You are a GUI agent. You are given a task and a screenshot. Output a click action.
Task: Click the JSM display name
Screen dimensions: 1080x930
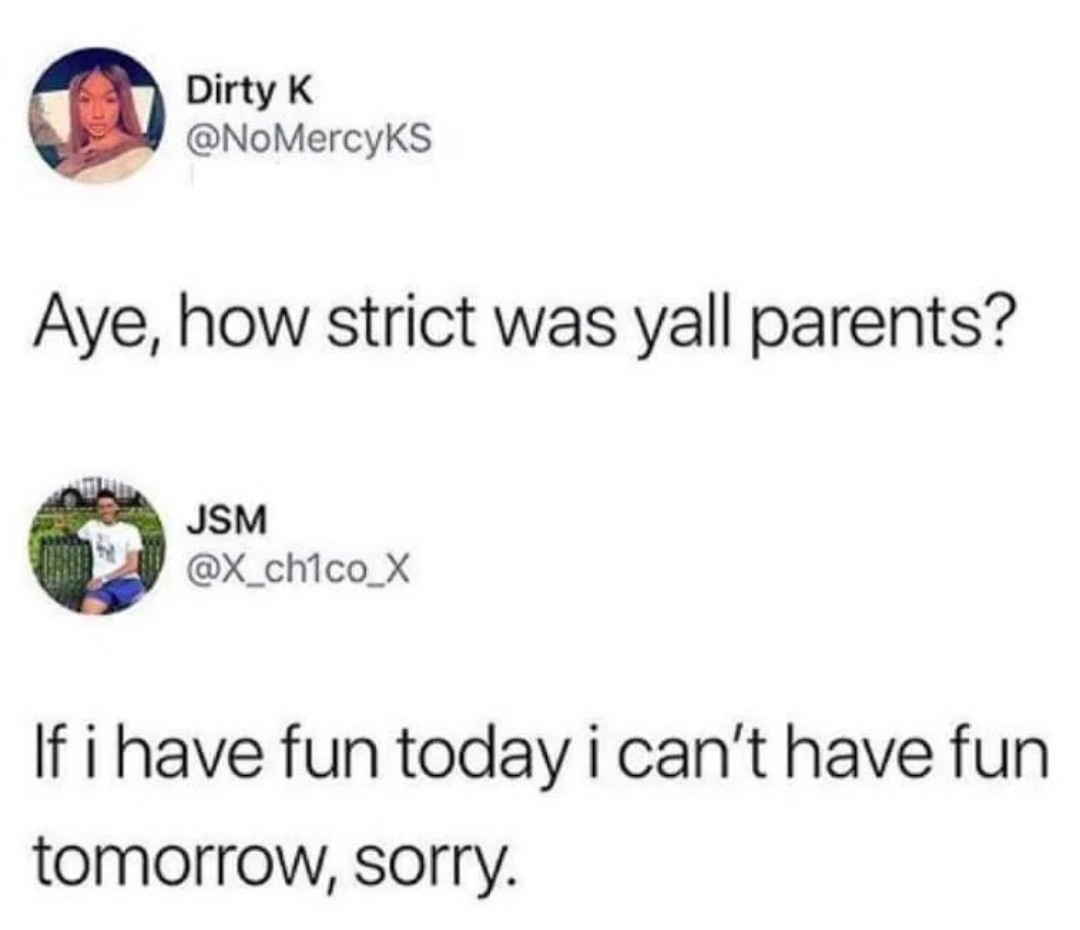click(227, 520)
